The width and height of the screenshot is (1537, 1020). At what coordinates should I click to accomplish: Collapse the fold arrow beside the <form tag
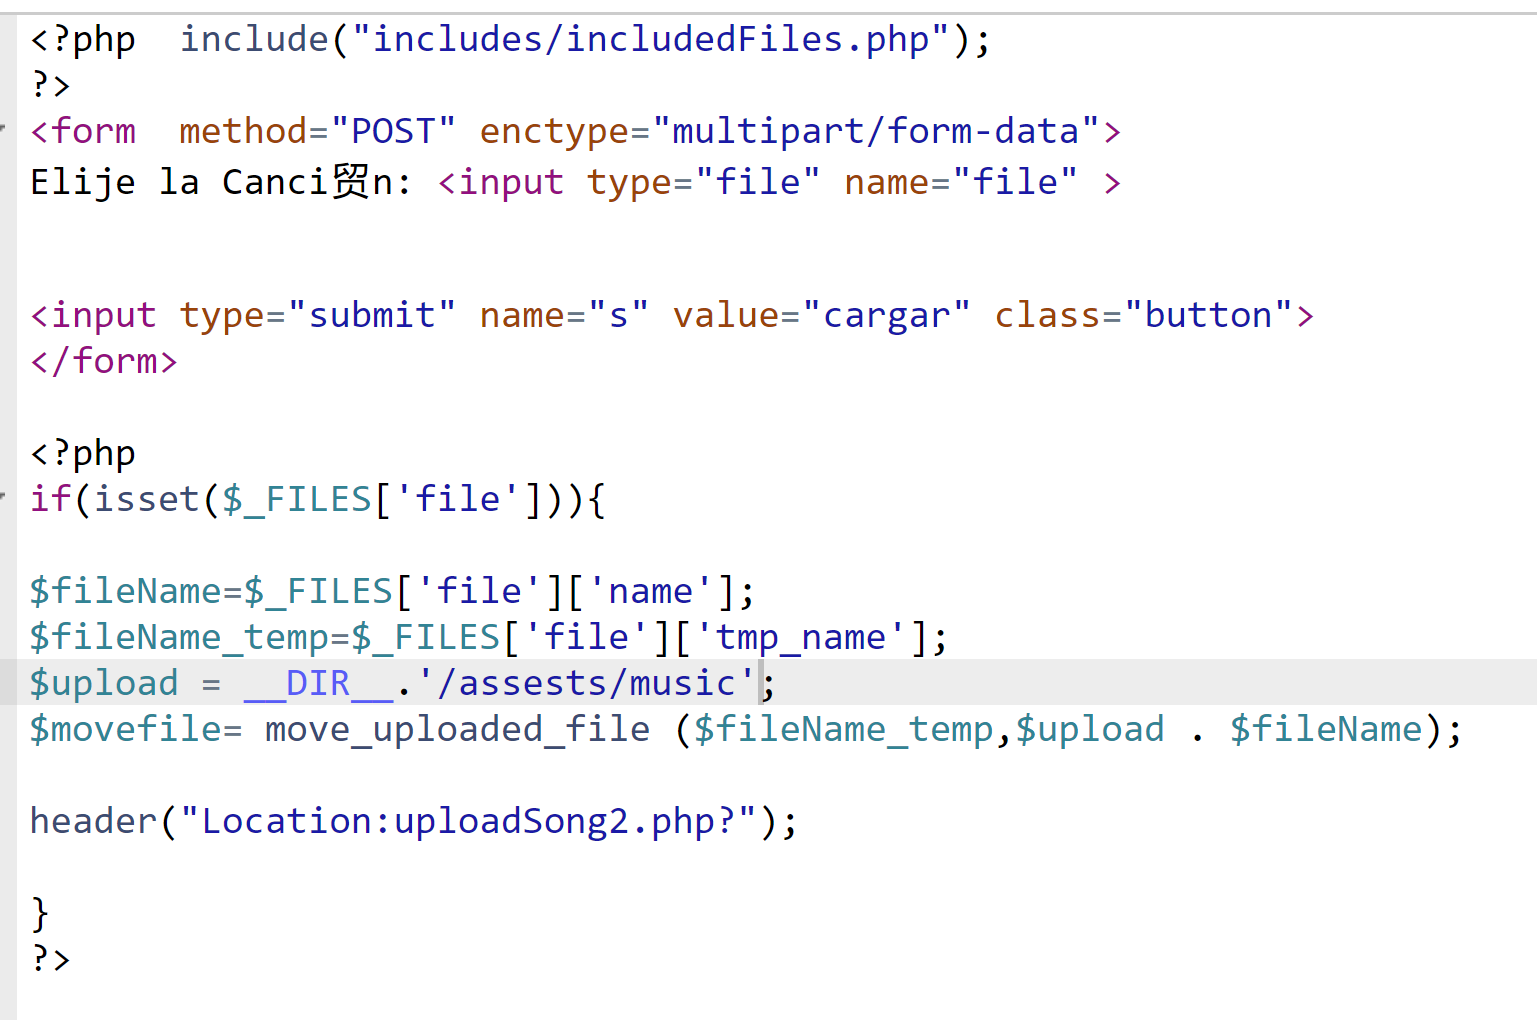(4, 129)
